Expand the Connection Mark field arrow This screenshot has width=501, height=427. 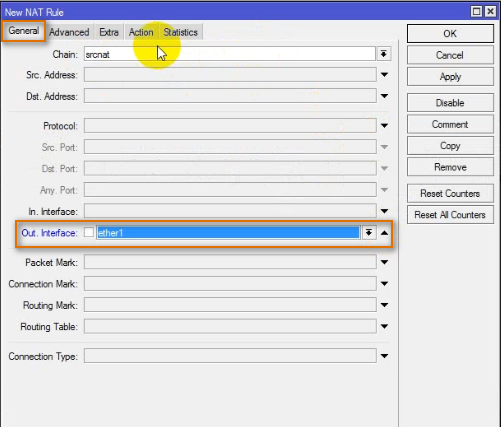(384, 284)
